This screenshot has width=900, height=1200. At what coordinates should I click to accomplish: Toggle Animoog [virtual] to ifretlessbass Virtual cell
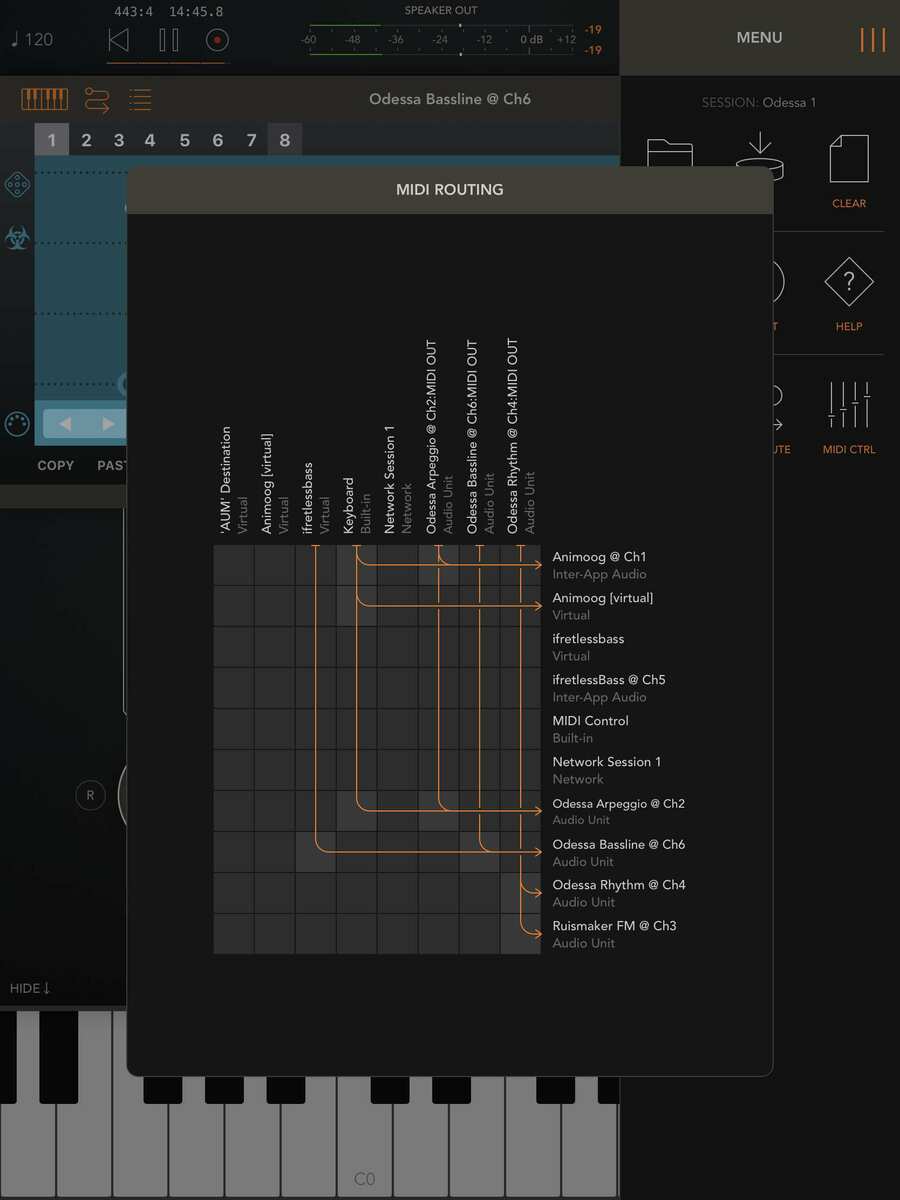(x=274, y=647)
